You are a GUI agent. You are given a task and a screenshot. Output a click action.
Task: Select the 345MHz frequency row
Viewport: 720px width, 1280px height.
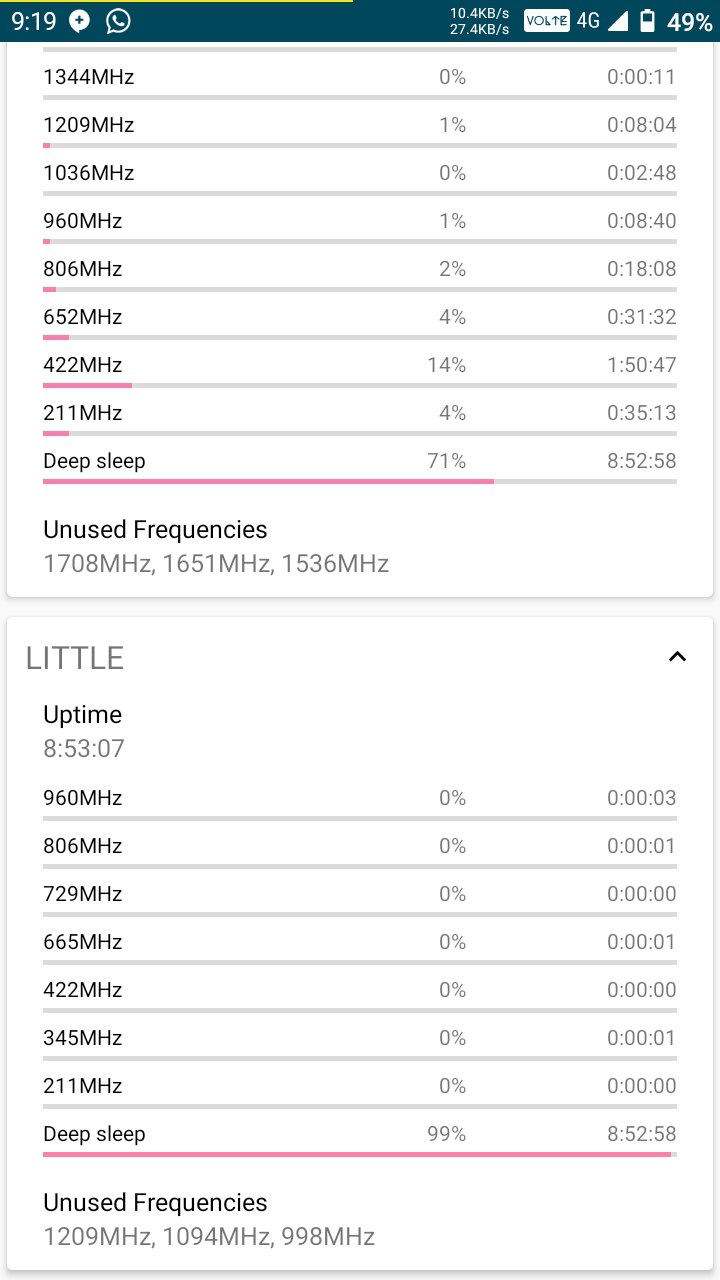point(360,1043)
